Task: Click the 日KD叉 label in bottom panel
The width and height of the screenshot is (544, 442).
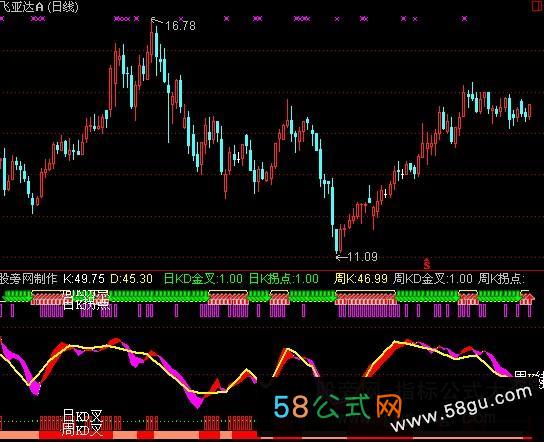Action: 83,415
